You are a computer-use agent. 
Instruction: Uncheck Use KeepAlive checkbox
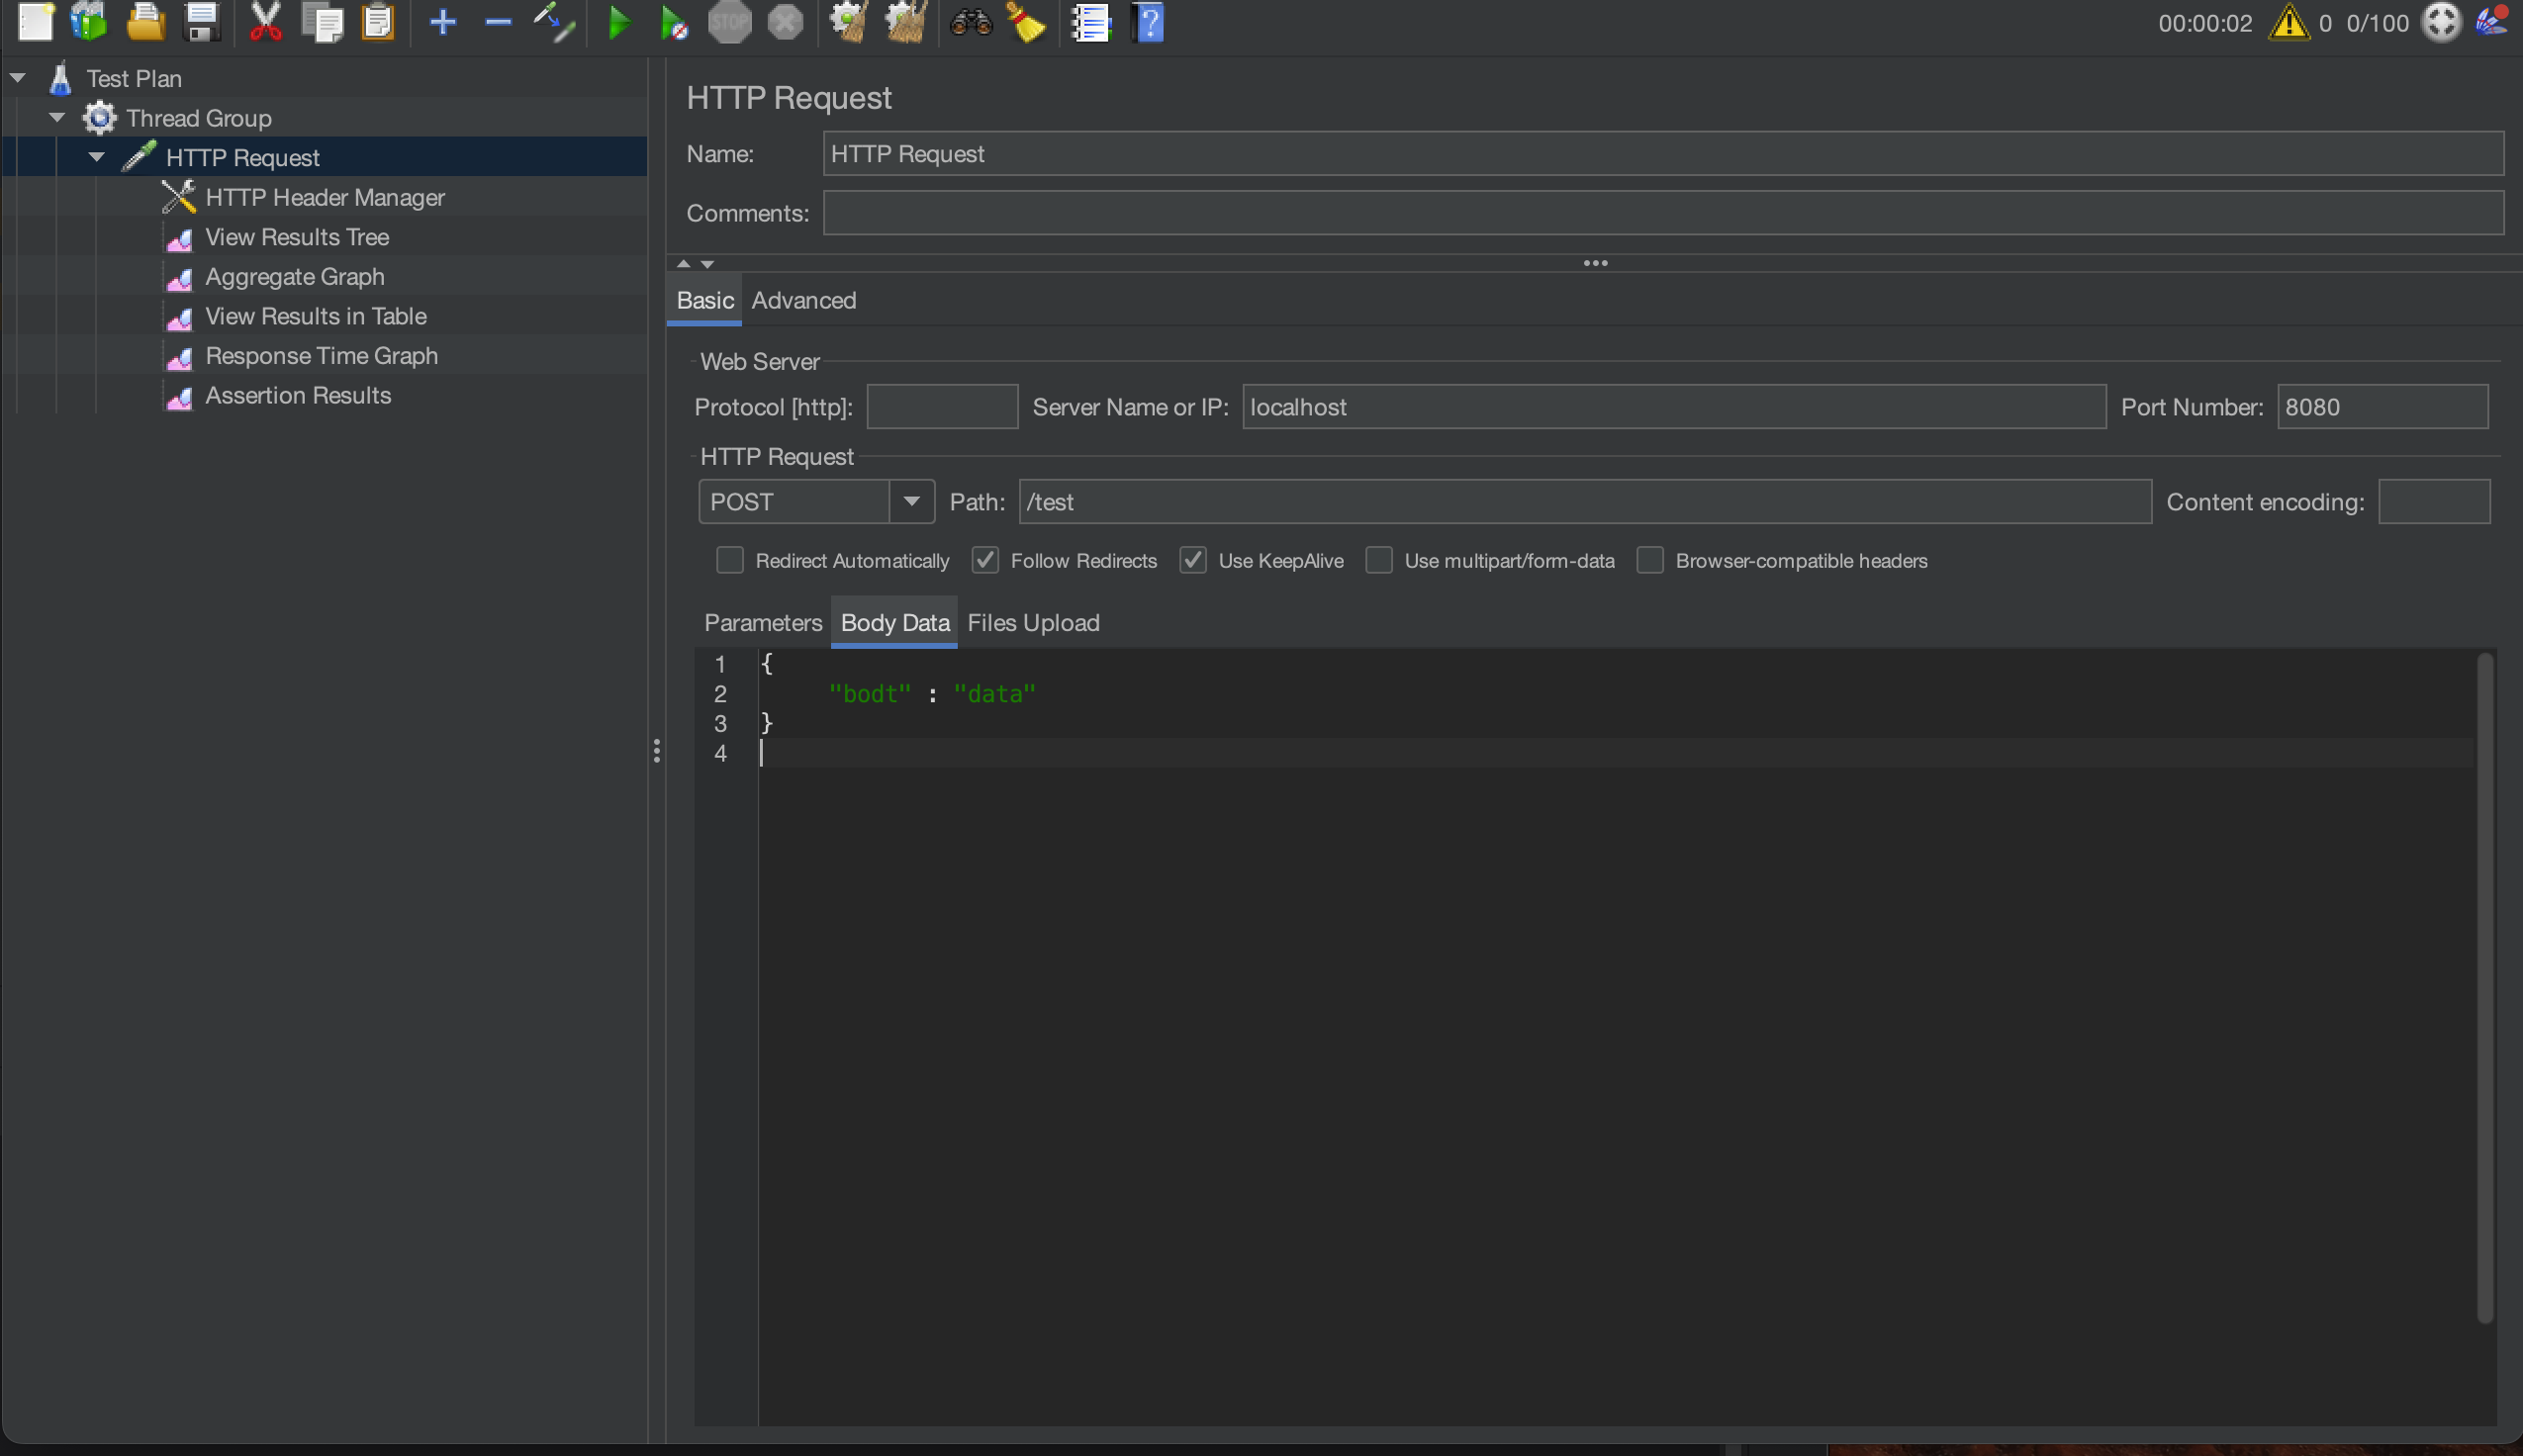tap(1193, 560)
